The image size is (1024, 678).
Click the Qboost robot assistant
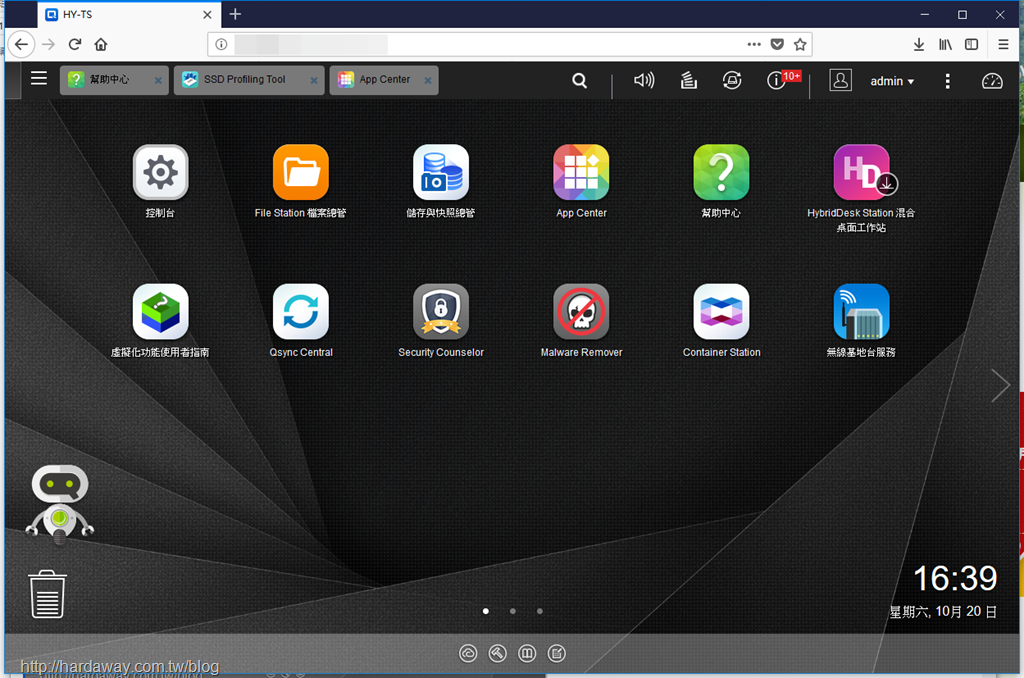click(59, 503)
